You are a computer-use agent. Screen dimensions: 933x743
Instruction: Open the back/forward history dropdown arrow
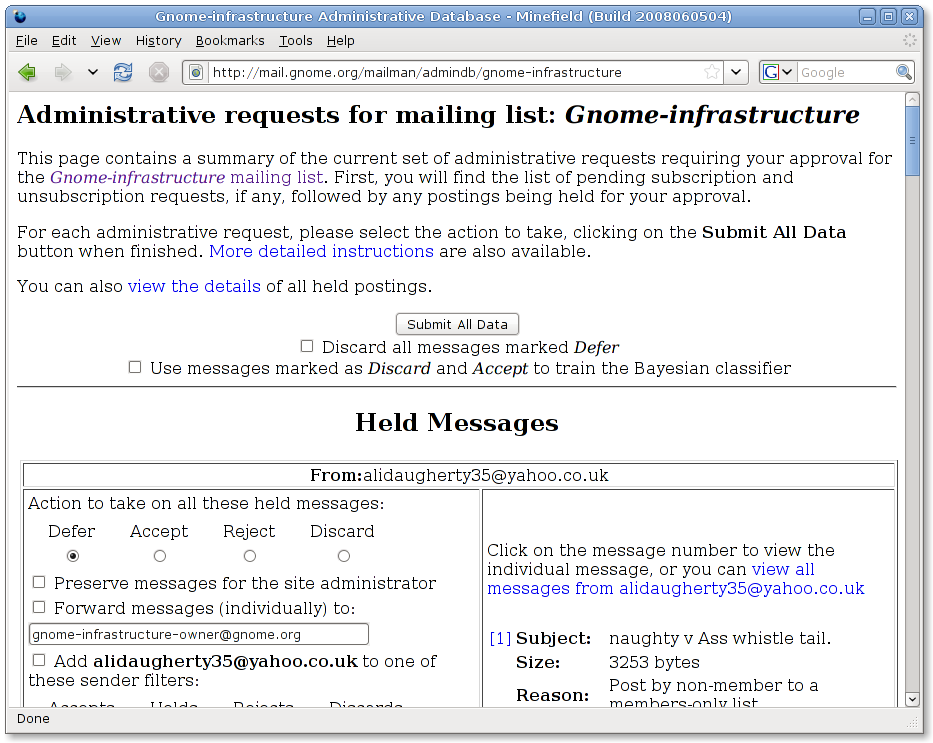pyautogui.click(x=92, y=73)
